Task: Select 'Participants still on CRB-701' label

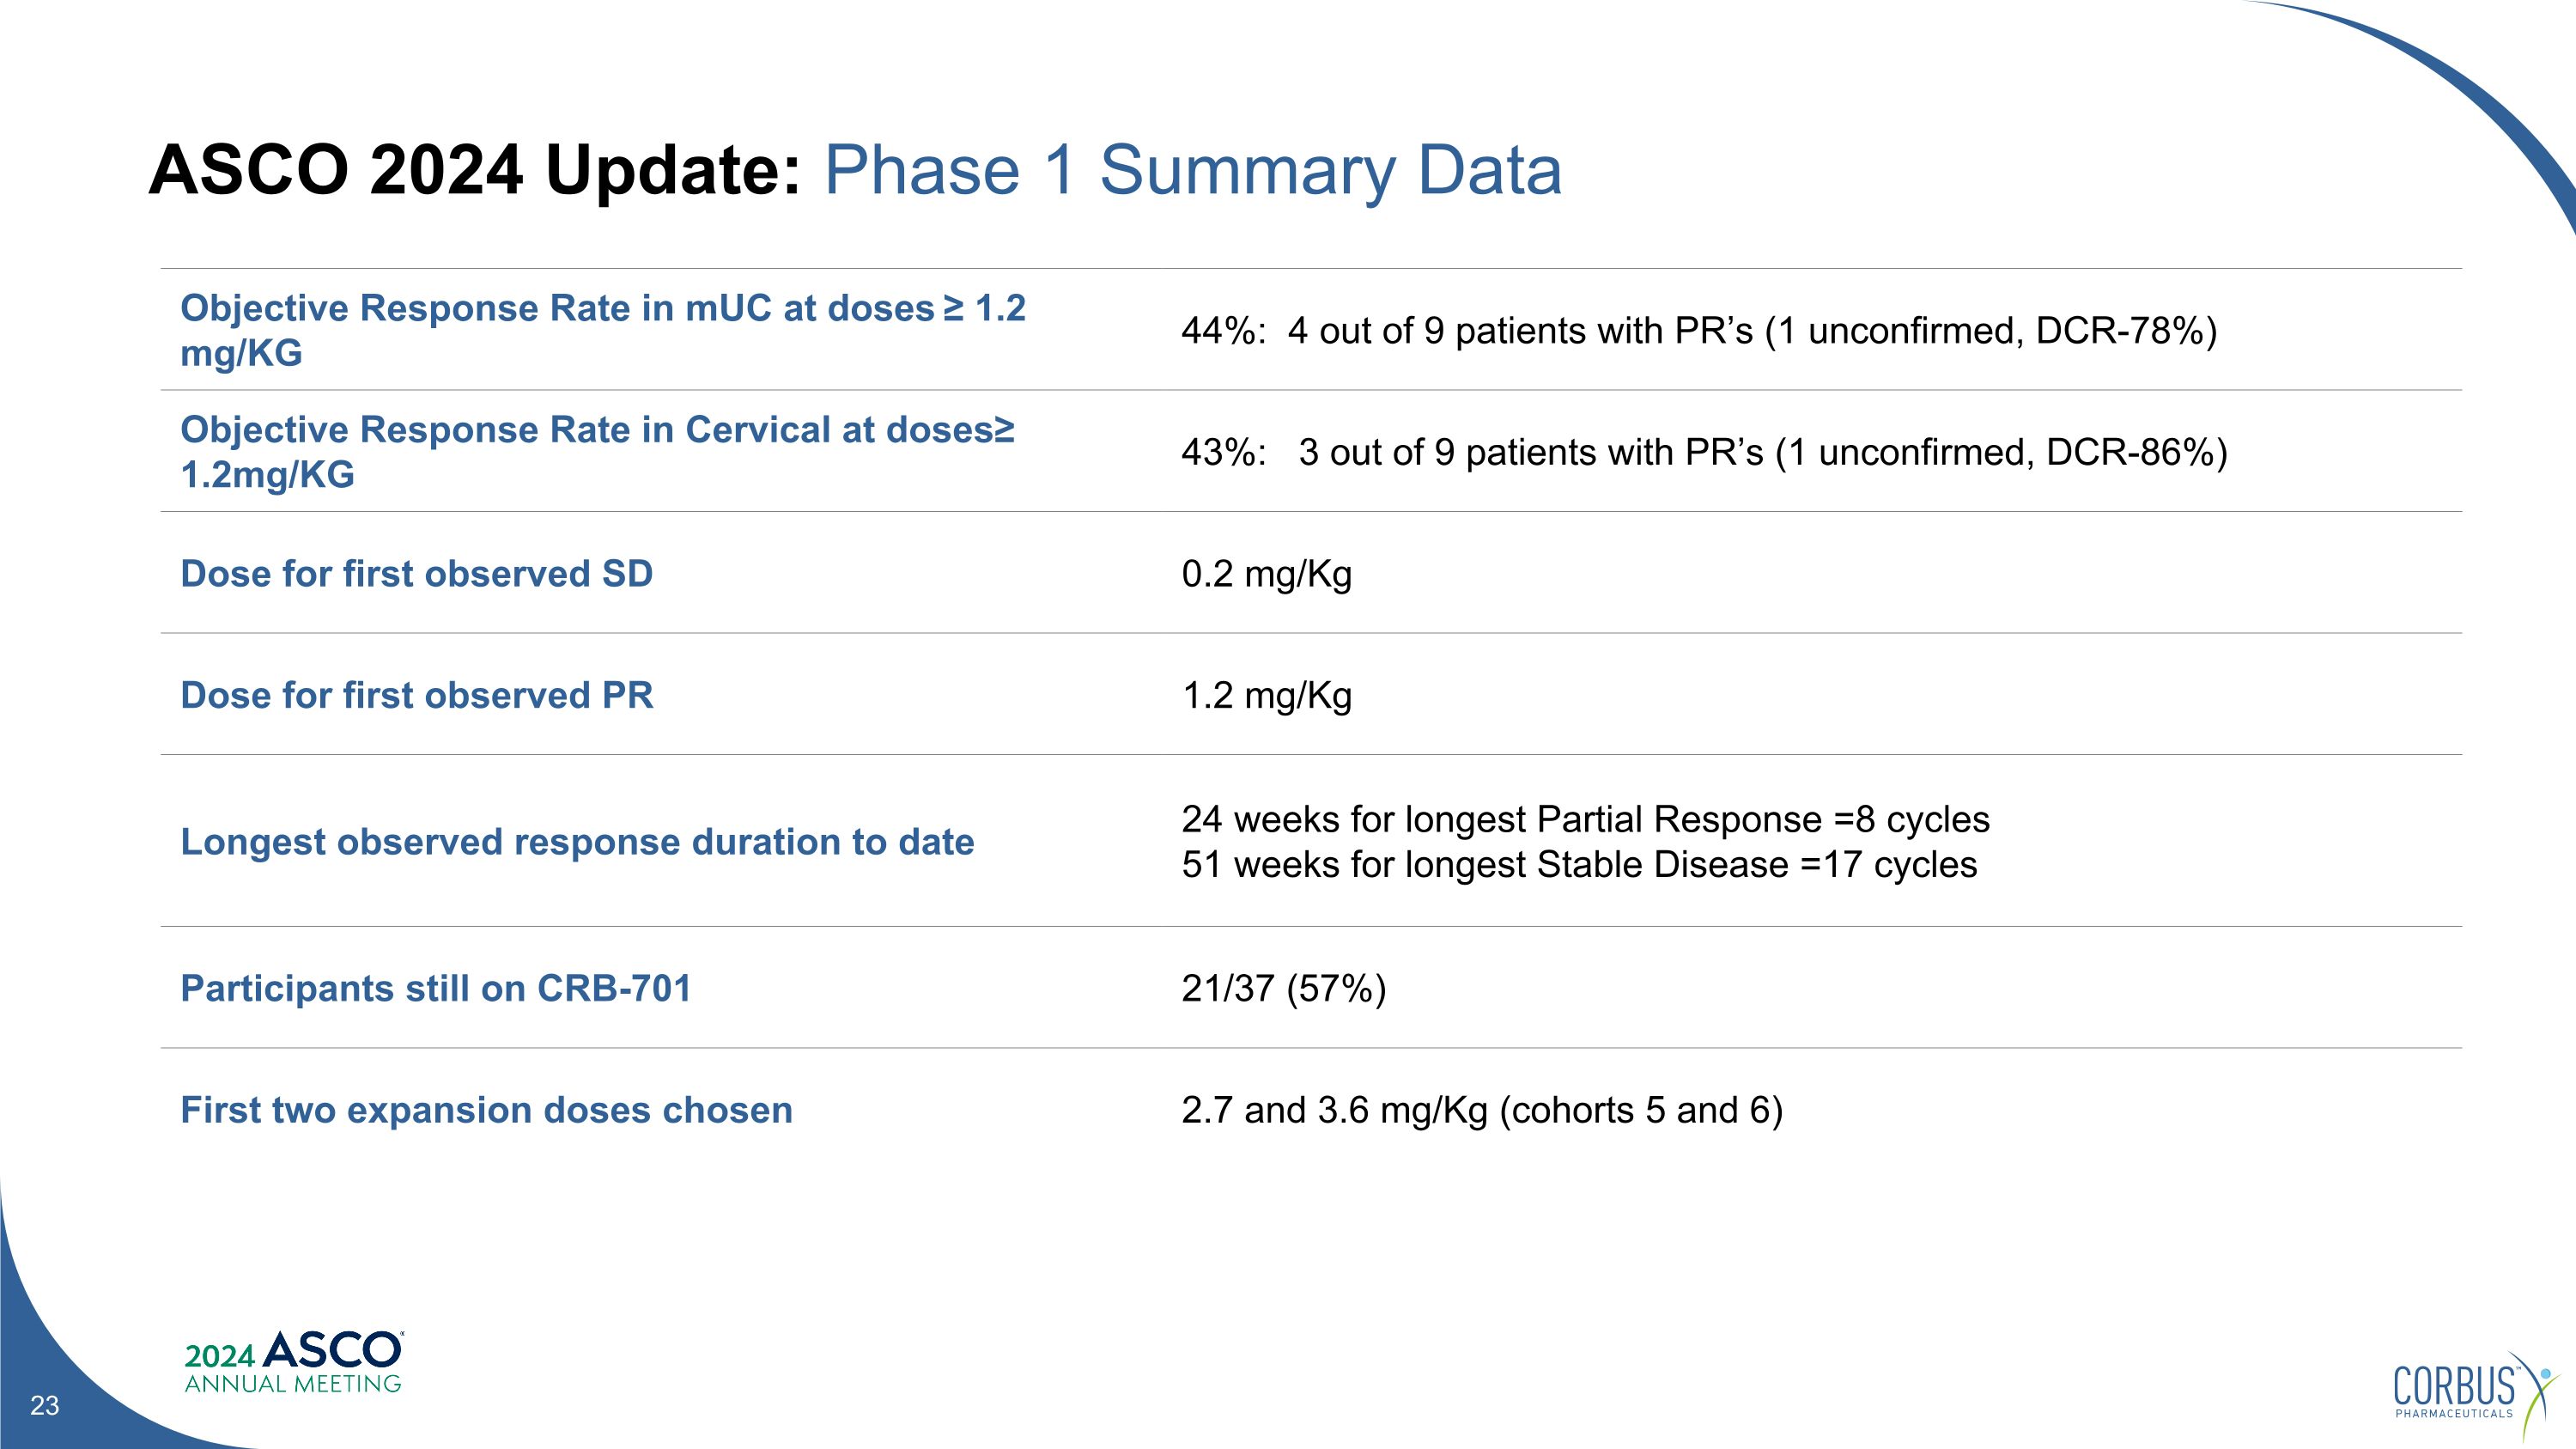Action: (436, 989)
